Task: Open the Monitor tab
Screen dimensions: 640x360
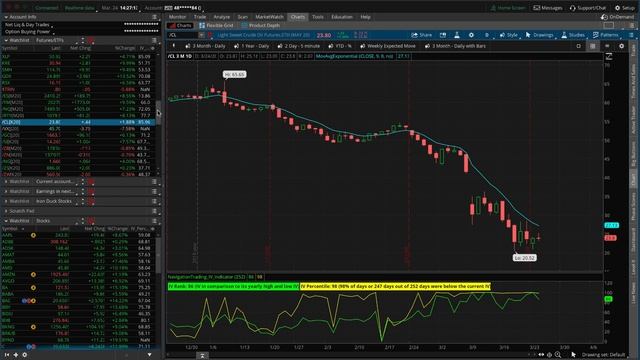Action: point(177,17)
